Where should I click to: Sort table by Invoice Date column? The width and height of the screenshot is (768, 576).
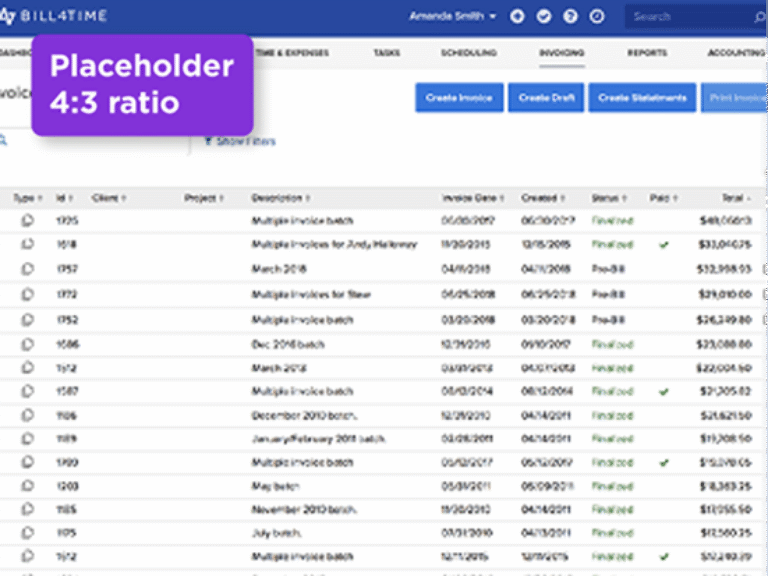470,198
